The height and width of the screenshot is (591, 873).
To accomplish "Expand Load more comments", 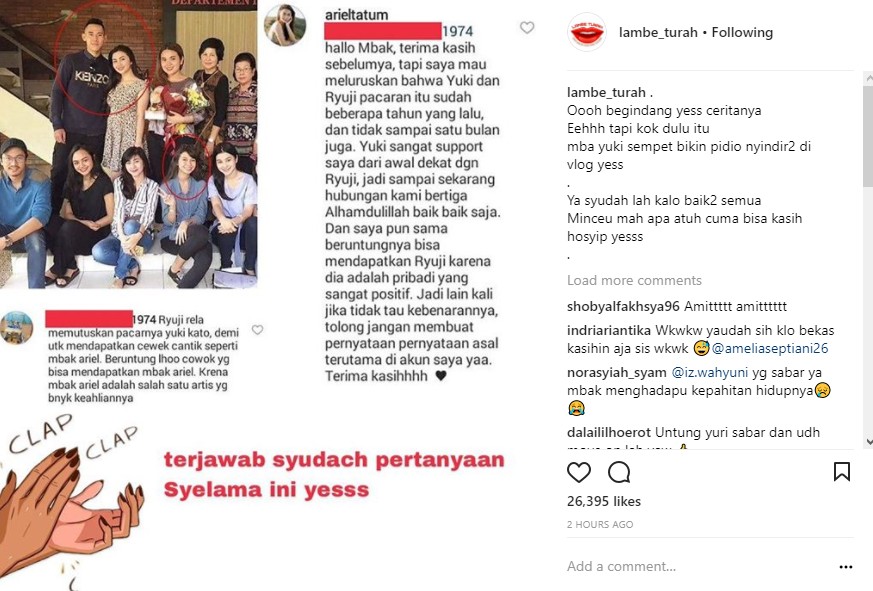I will (634, 280).
